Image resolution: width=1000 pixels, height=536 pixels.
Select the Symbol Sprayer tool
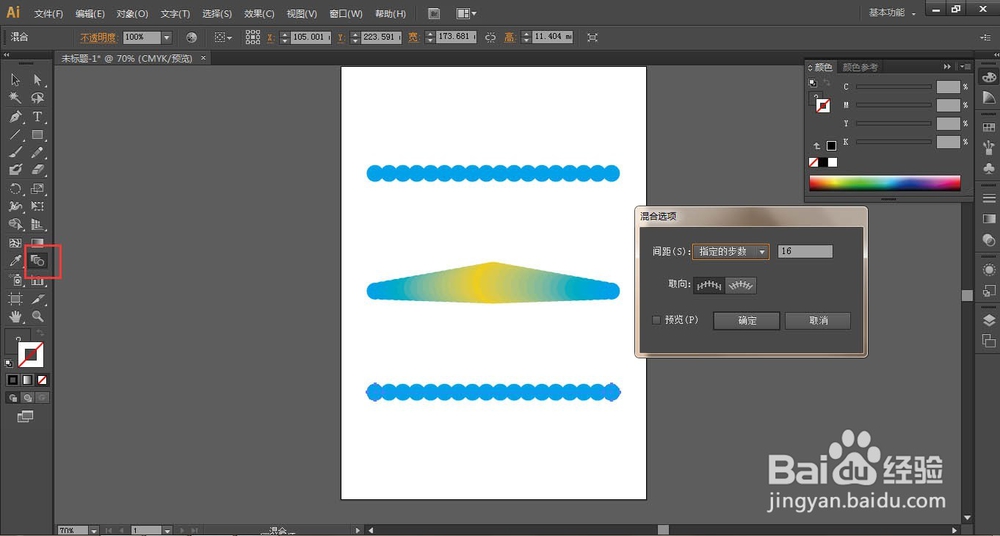pyautogui.click(x=15, y=279)
